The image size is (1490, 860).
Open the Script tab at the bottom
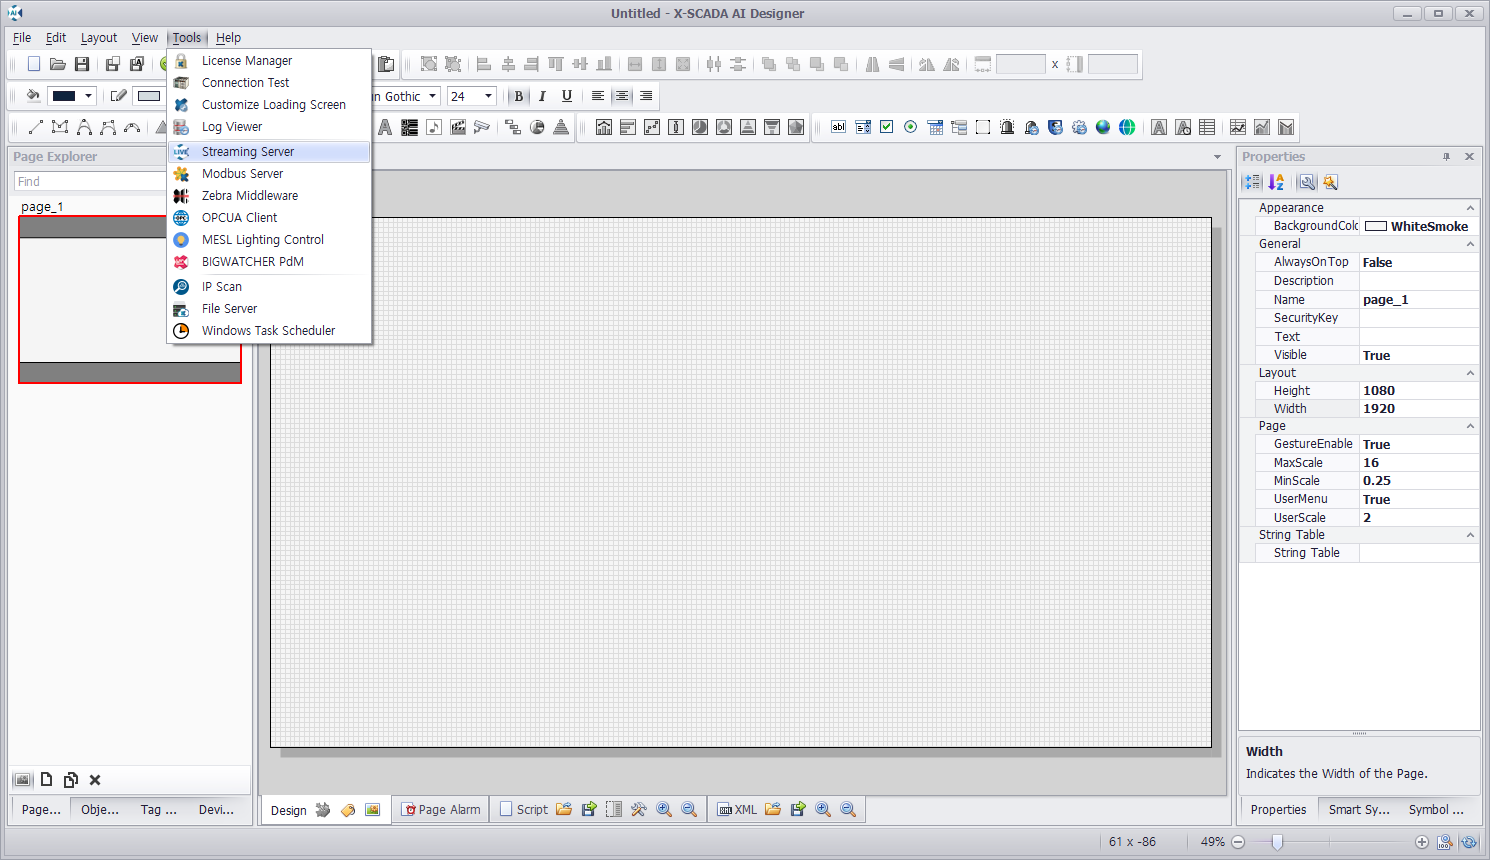(x=523, y=810)
